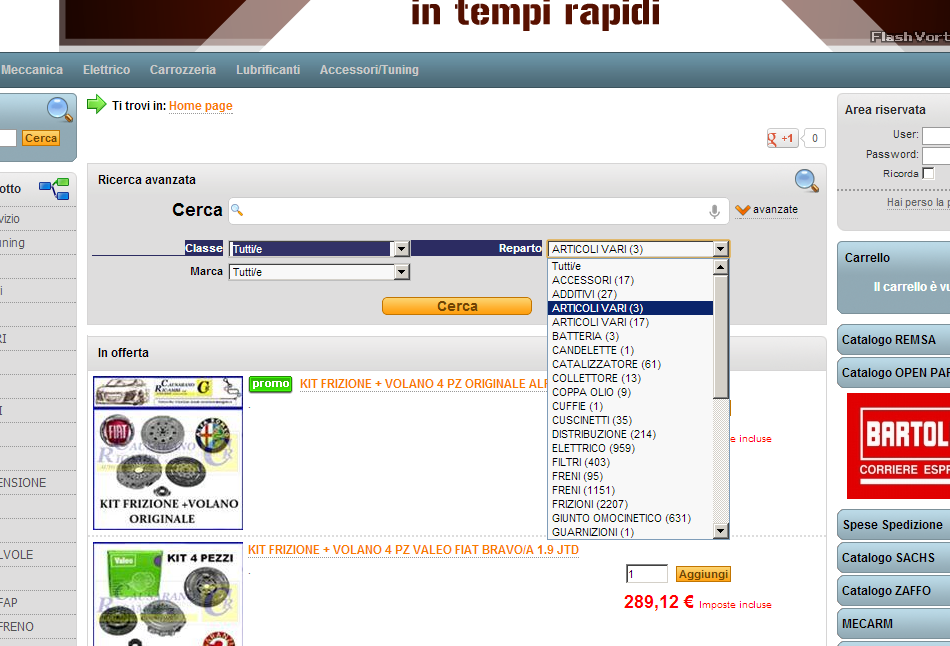Toggle the Ricorda checkbox

pos(928,173)
